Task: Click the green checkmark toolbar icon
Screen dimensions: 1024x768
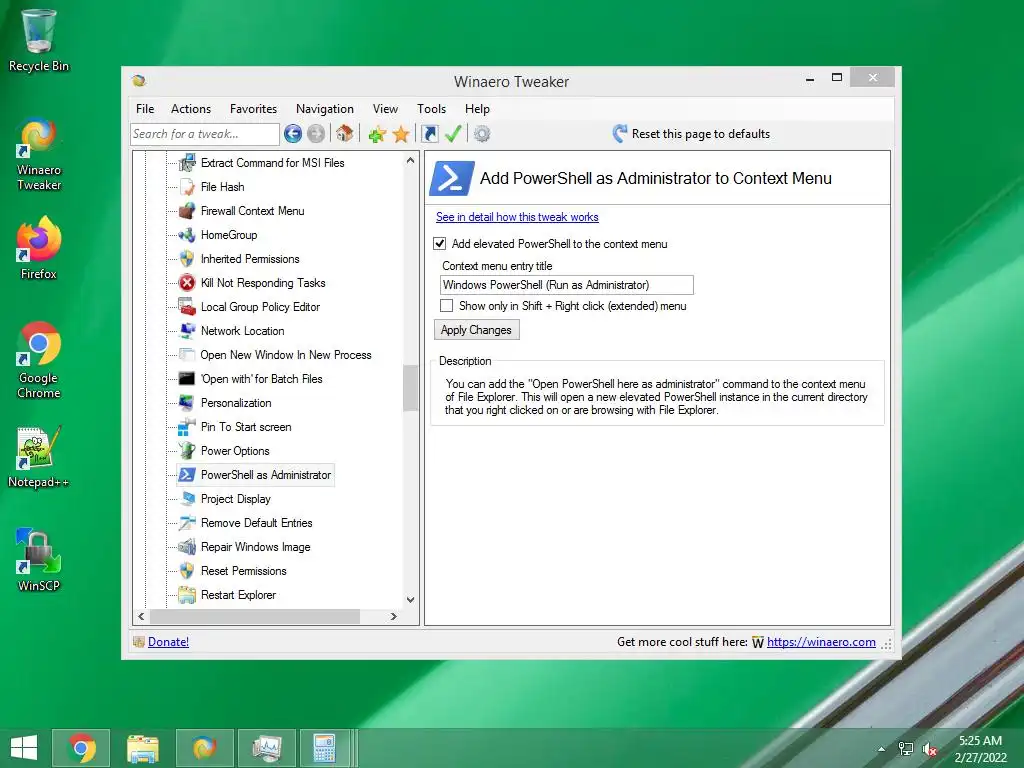Action: 453,134
